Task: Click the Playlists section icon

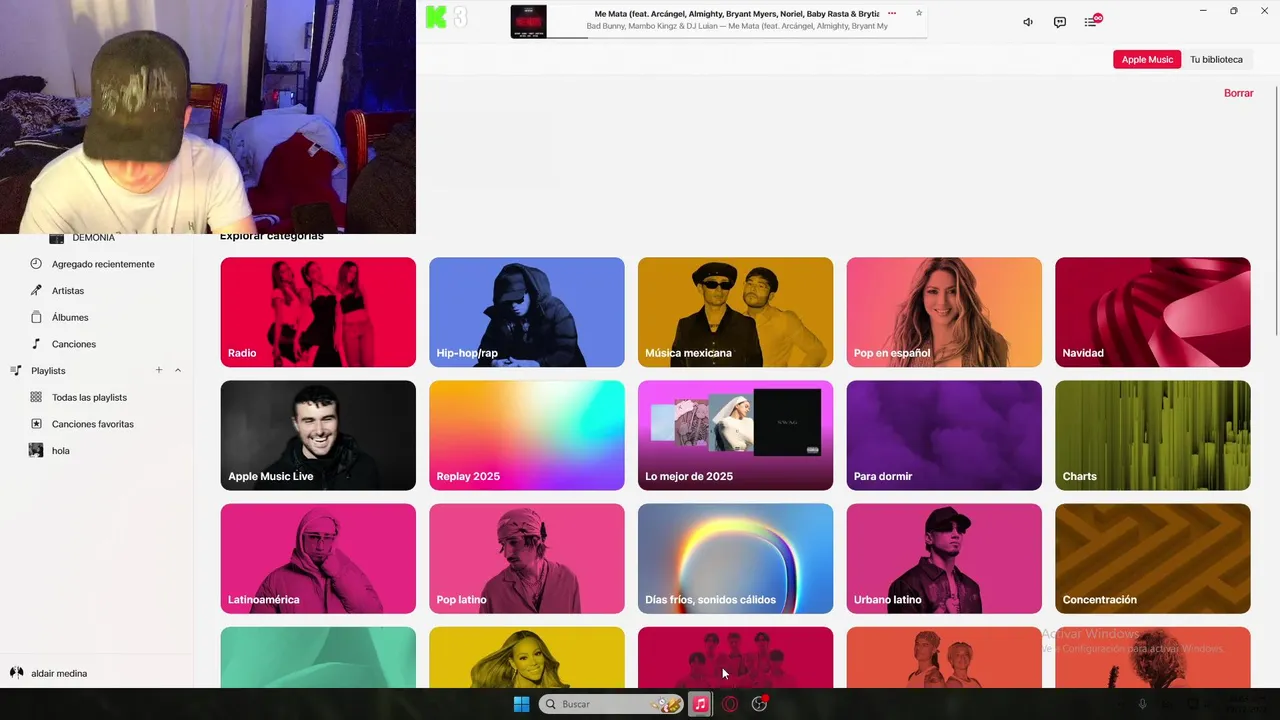Action: point(16,370)
